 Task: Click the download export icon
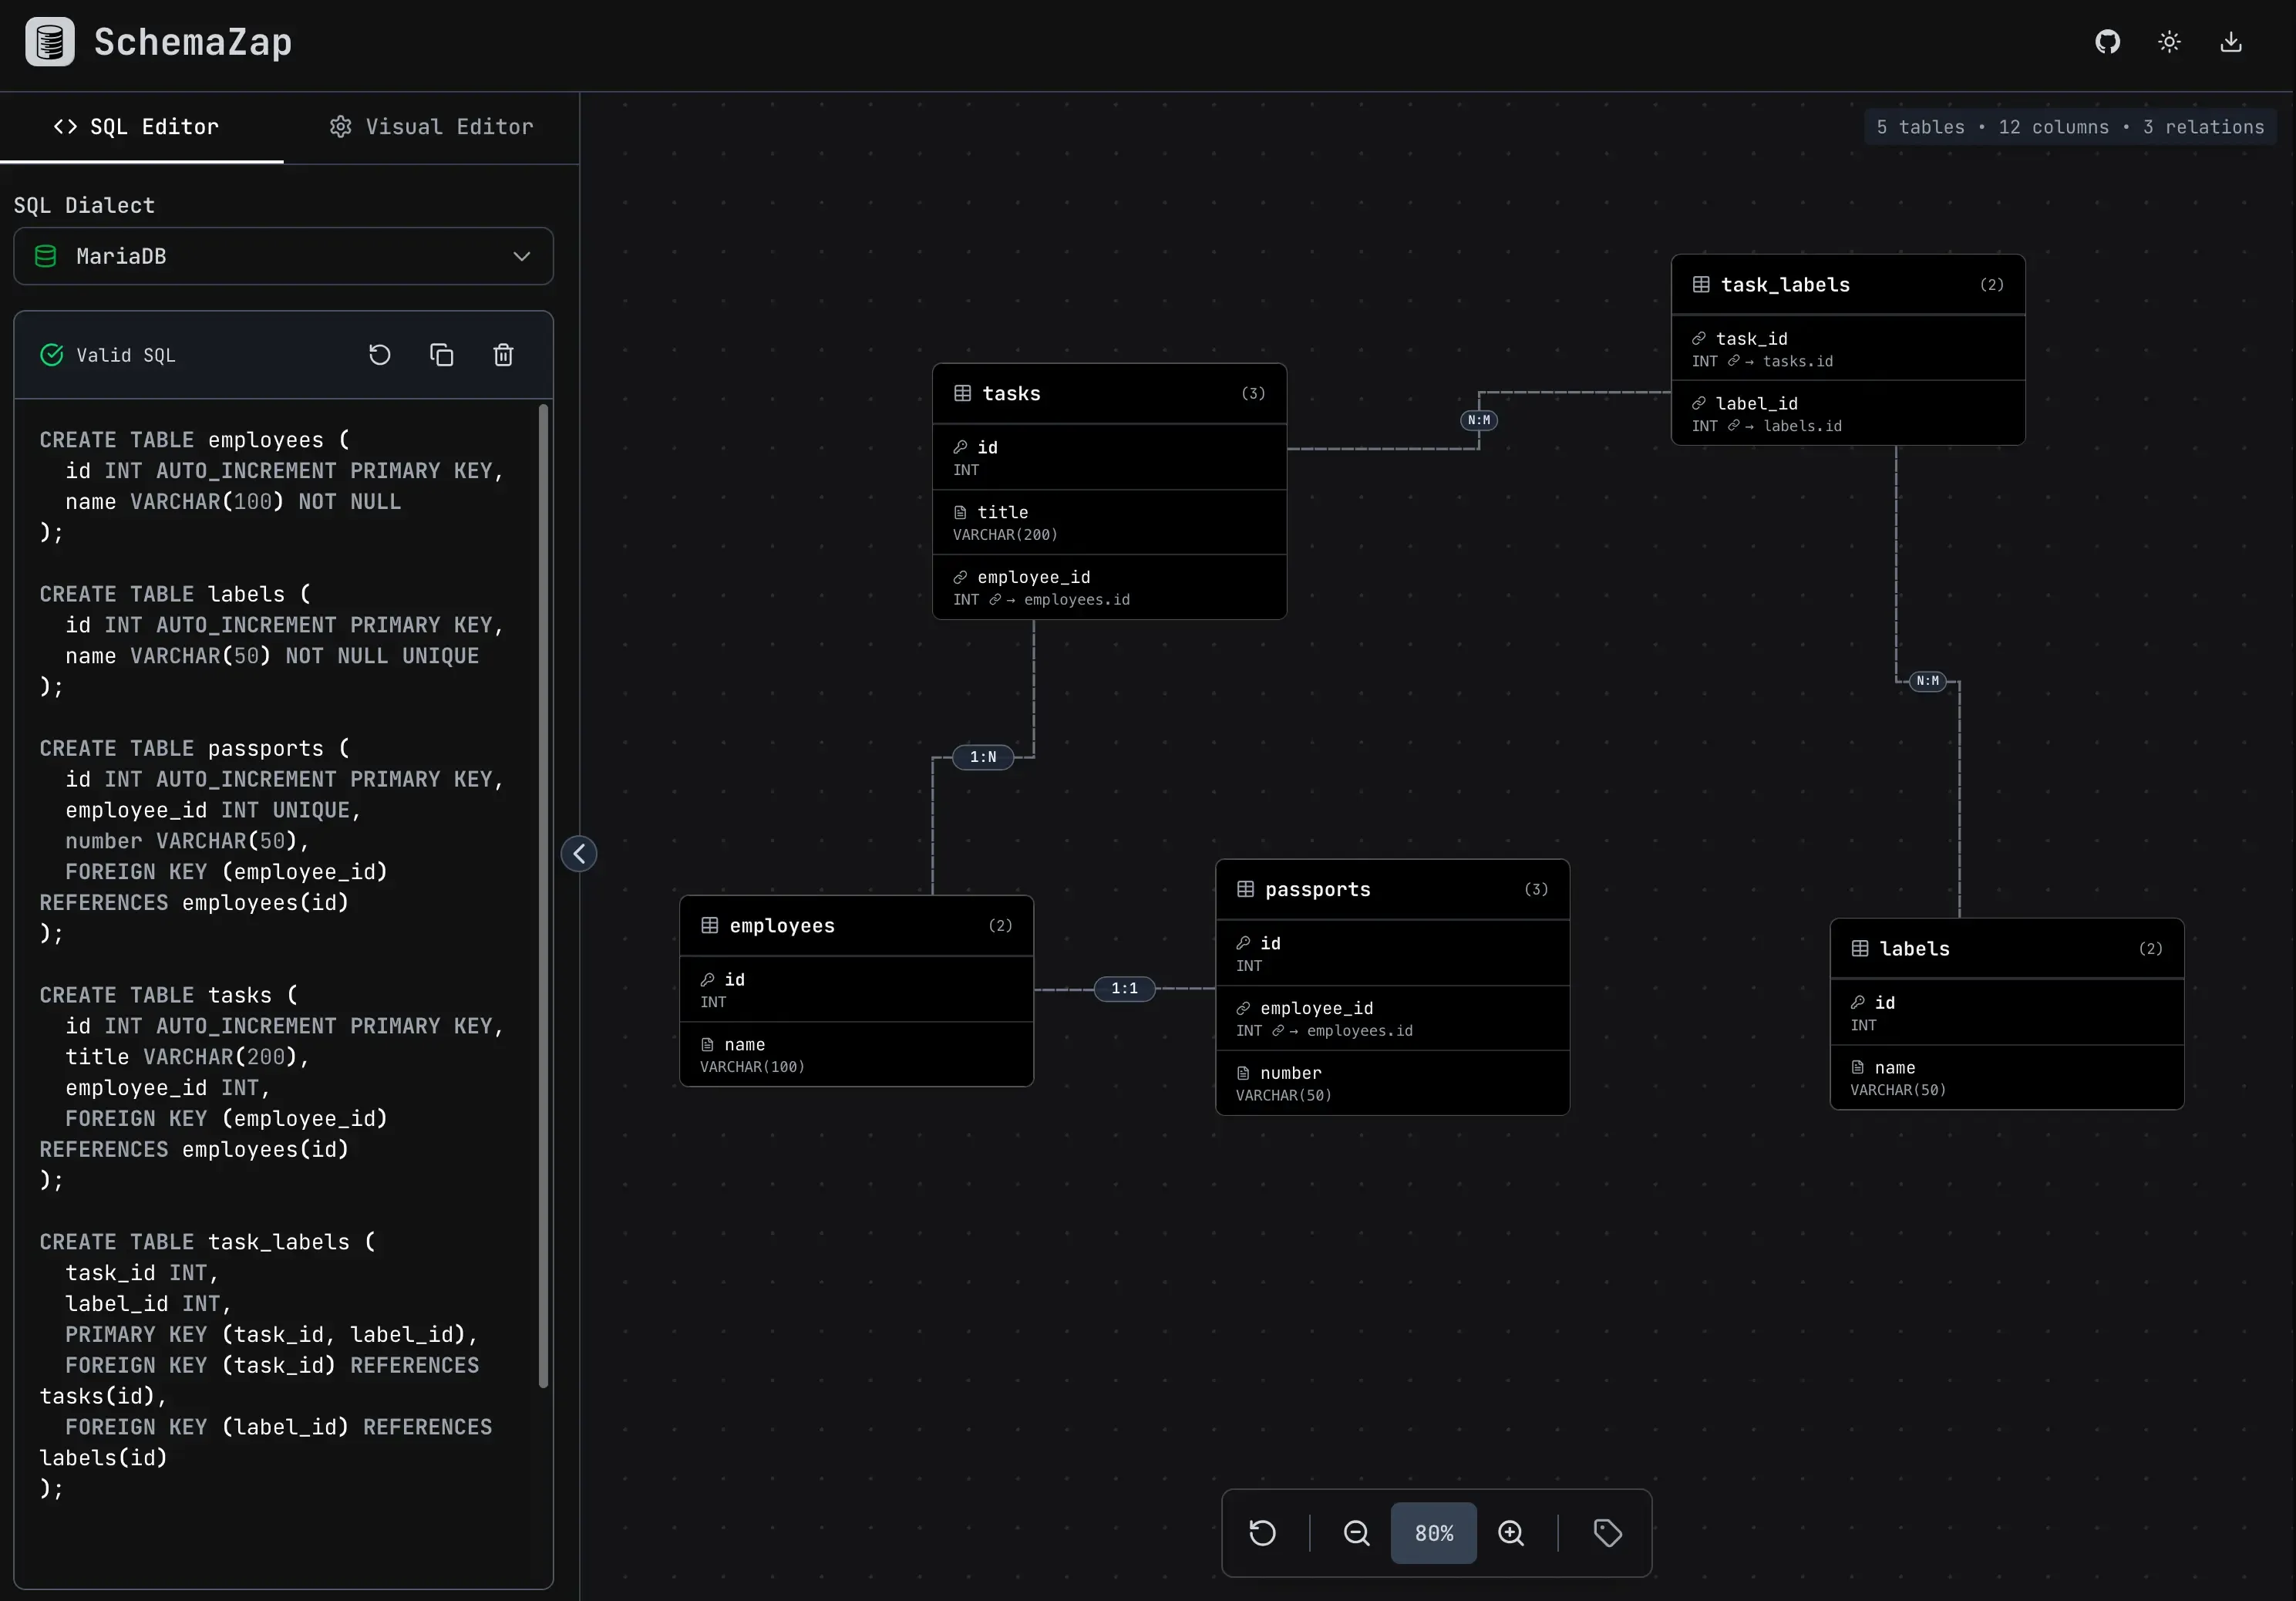2231,42
